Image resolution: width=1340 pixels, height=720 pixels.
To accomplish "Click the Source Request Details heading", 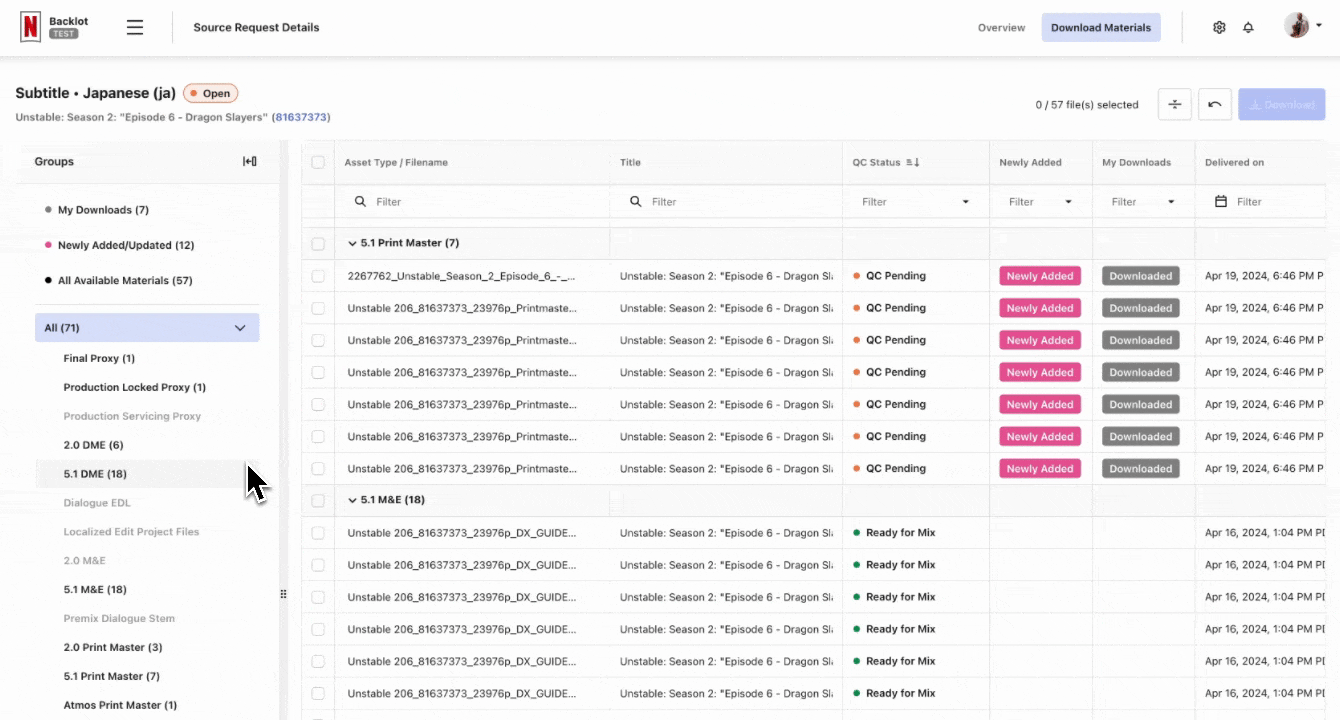I will coord(256,27).
